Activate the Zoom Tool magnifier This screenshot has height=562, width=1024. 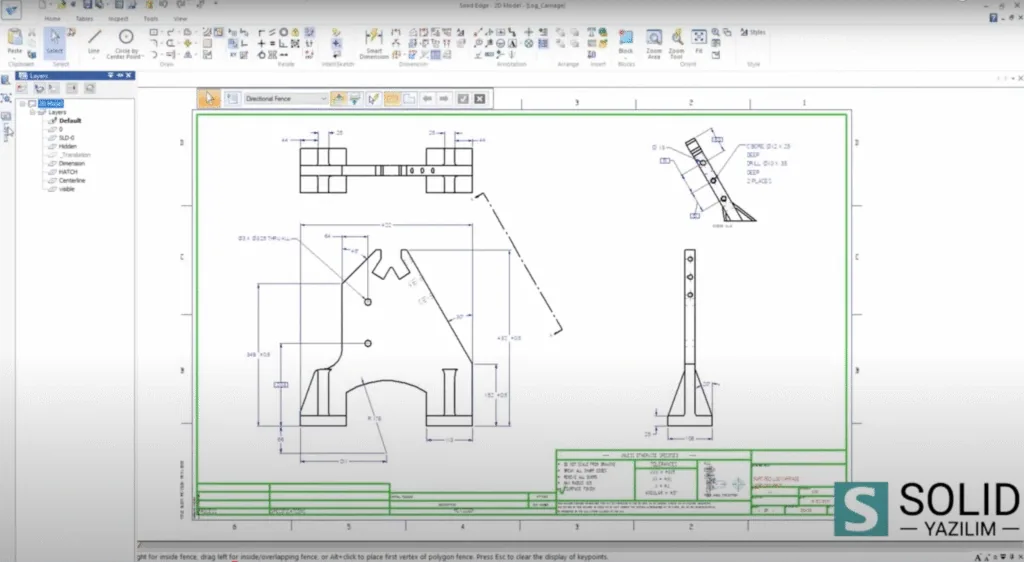677,43
